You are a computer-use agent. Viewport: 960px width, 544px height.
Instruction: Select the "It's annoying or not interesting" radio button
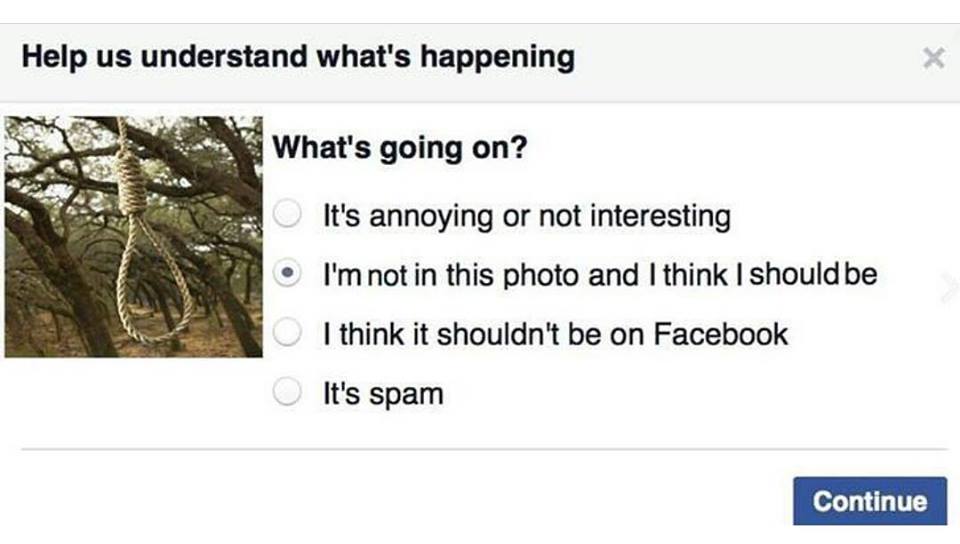point(287,214)
